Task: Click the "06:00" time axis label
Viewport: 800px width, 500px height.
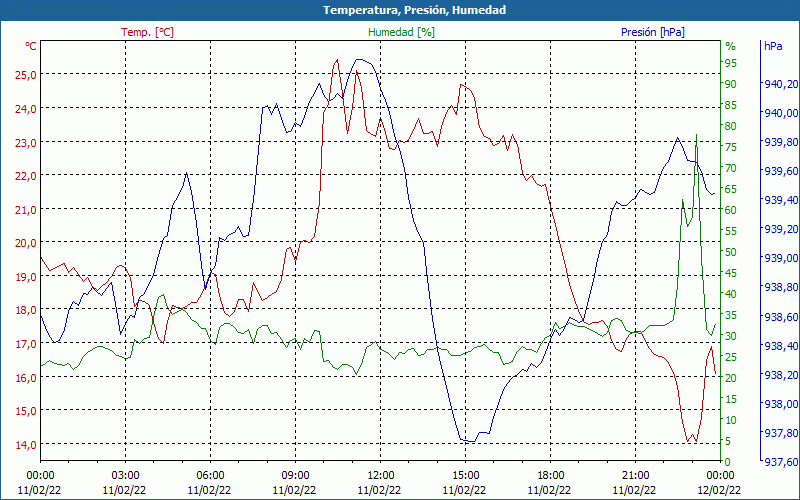Action: click(x=210, y=476)
